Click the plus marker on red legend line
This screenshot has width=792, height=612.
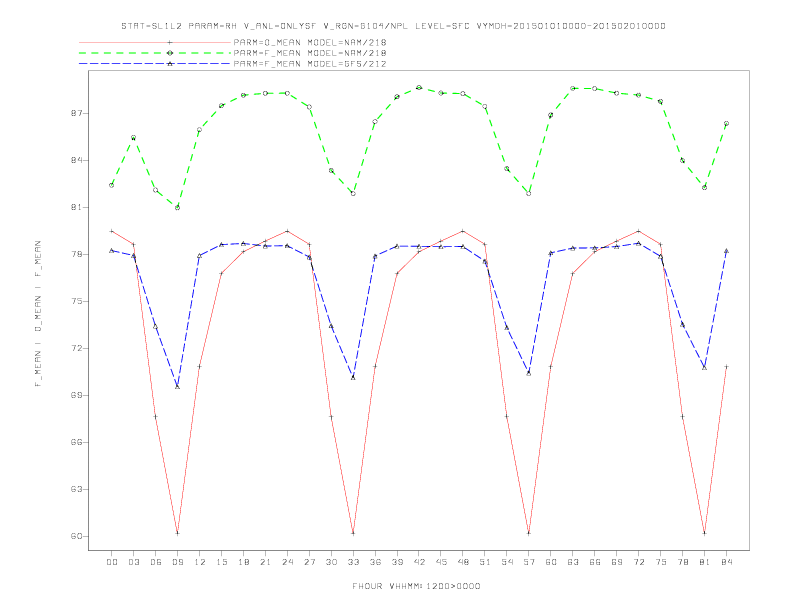click(170, 42)
